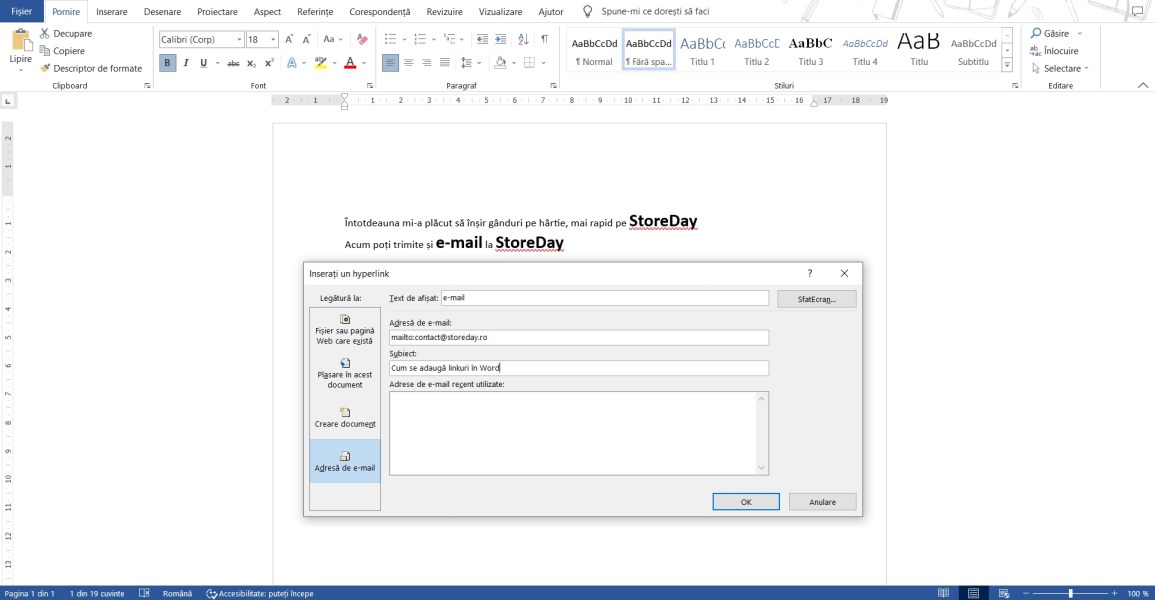Click hyperlink dialog help question mark
This screenshot has height=600, width=1155.
(810, 273)
